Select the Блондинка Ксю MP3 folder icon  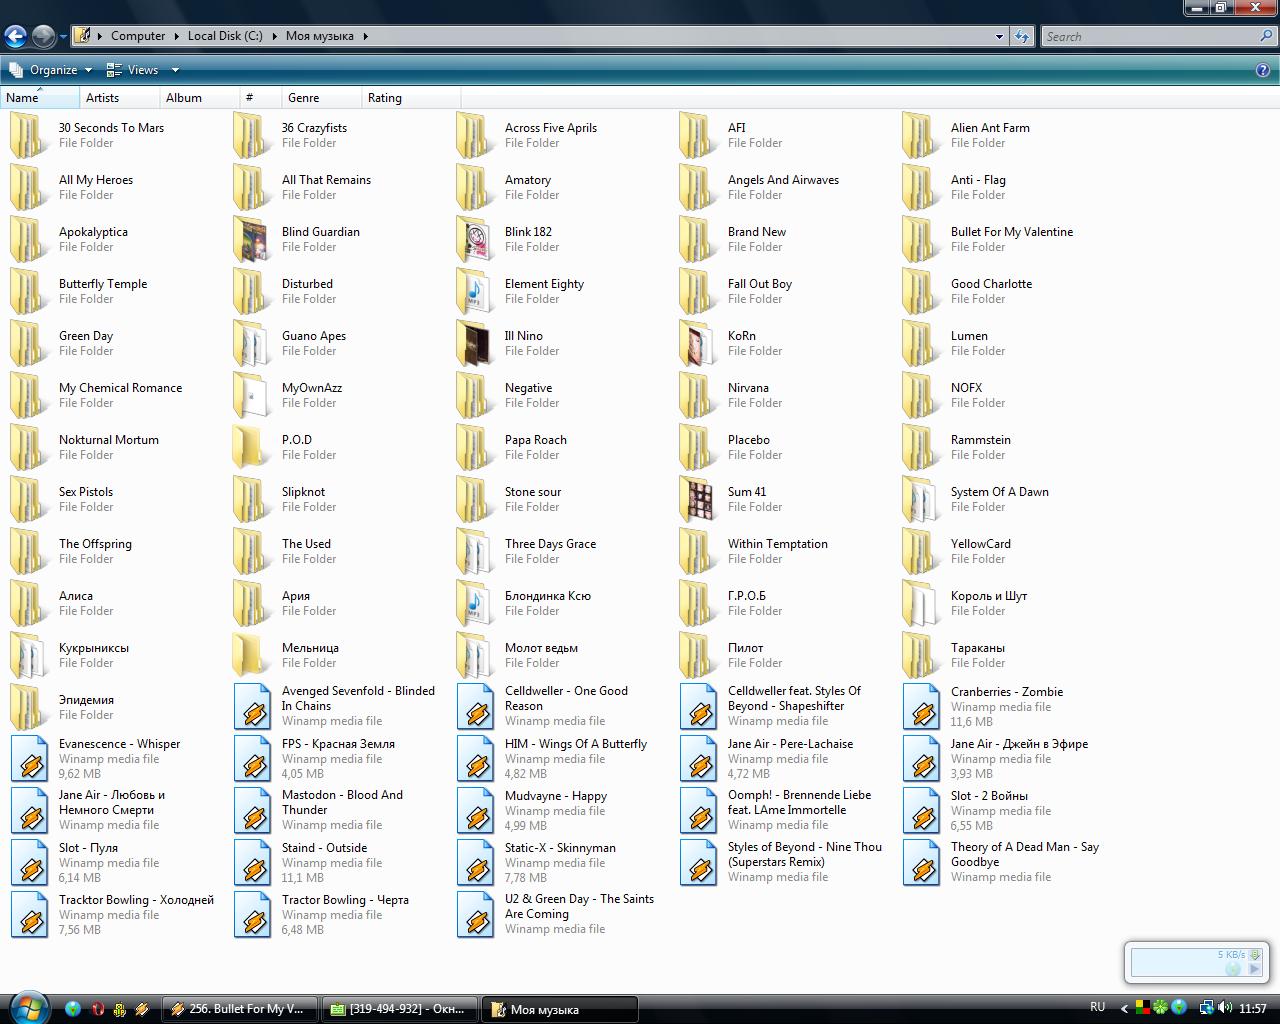point(474,603)
